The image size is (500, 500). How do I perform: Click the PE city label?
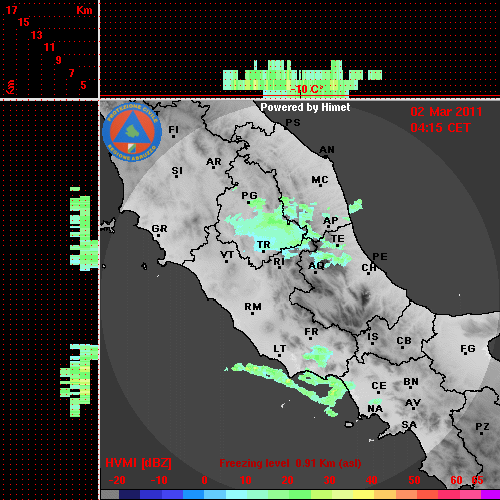pos(380,257)
